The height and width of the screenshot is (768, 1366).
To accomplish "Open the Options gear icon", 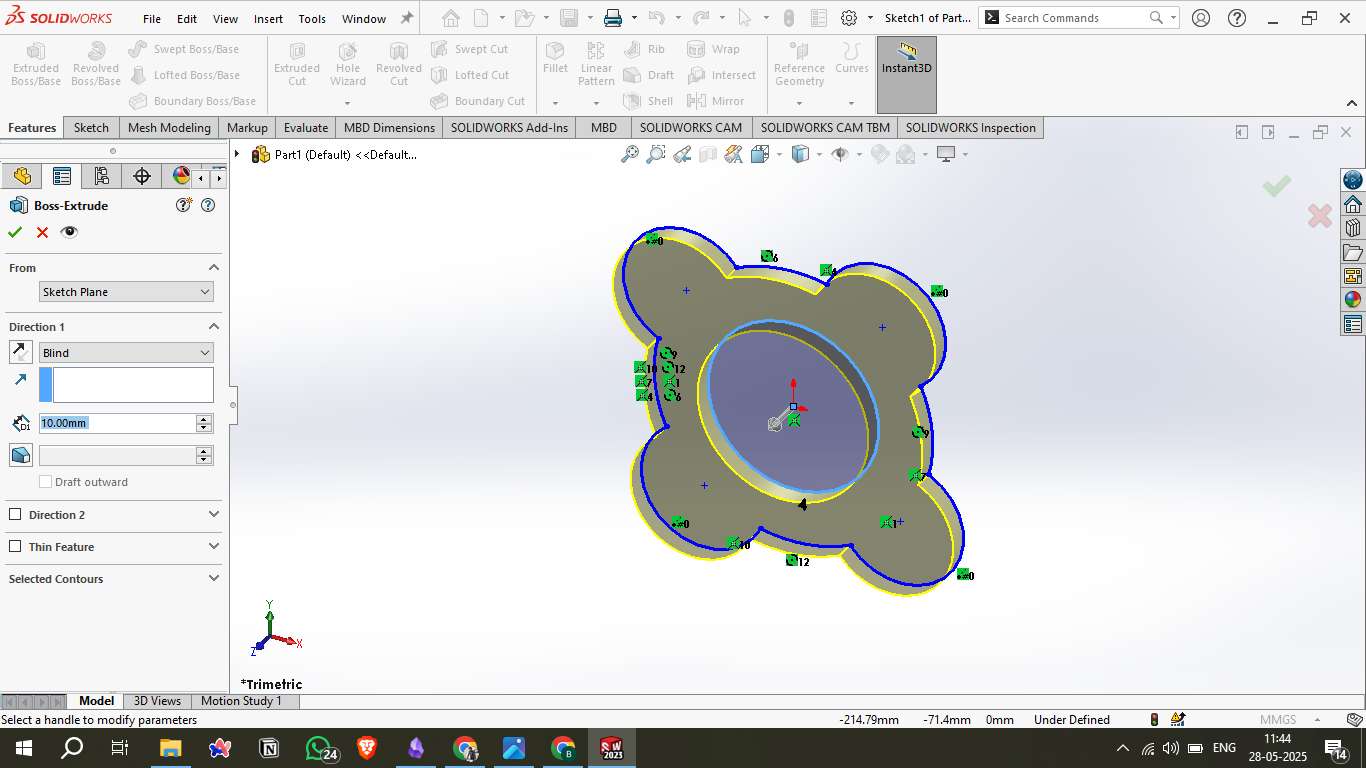I will point(849,18).
